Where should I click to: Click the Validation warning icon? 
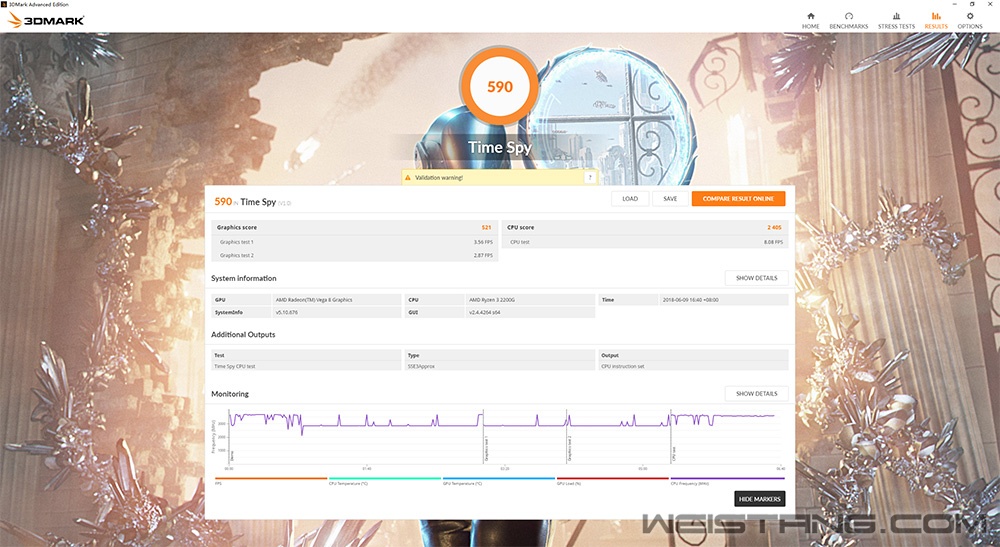coord(408,178)
